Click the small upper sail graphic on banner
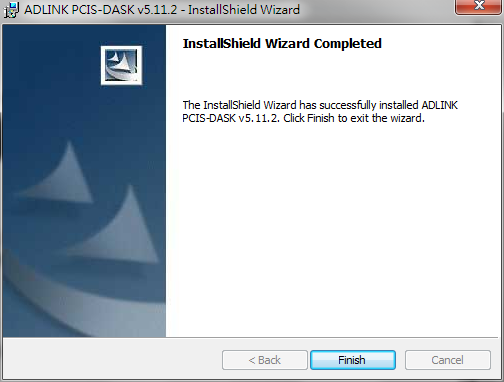Viewport: 504px width, 382px height. 62,173
